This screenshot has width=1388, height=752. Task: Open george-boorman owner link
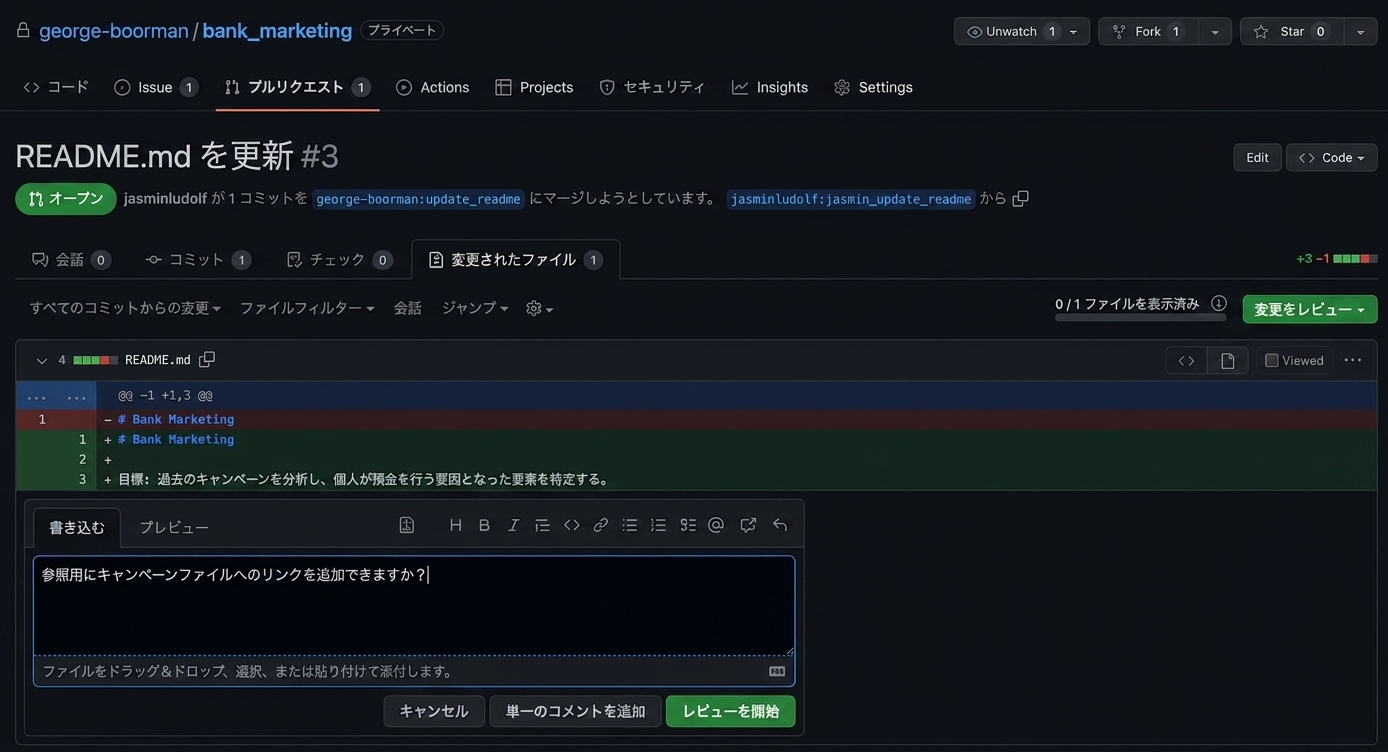click(114, 31)
